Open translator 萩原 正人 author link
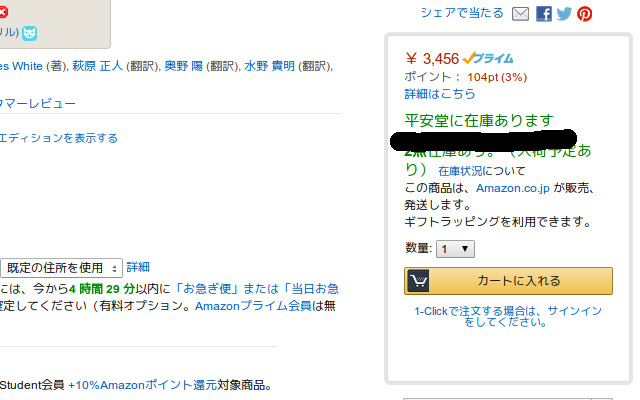640x400 pixels. (97, 66)
